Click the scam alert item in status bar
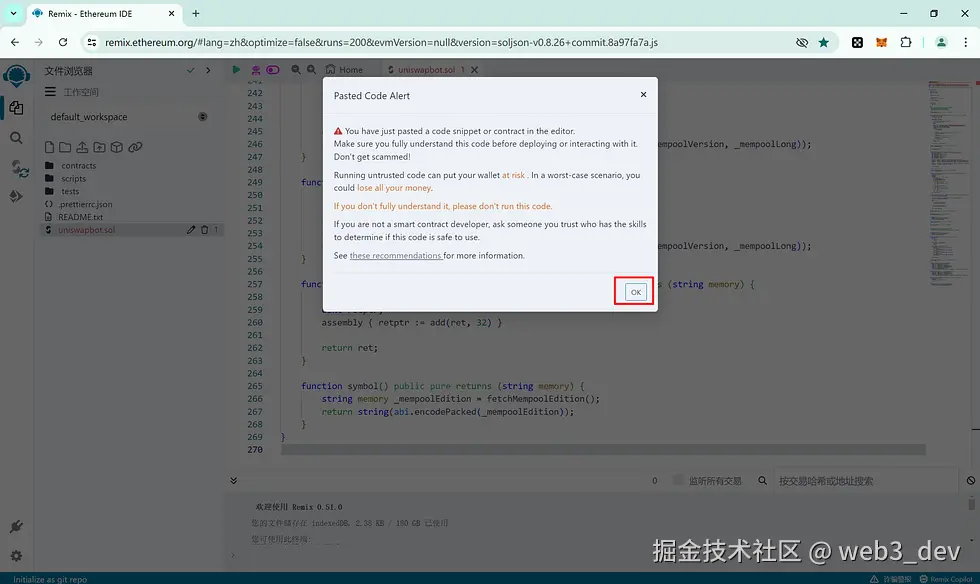Screen dimensions: 980x584 (x=891, y=579)
